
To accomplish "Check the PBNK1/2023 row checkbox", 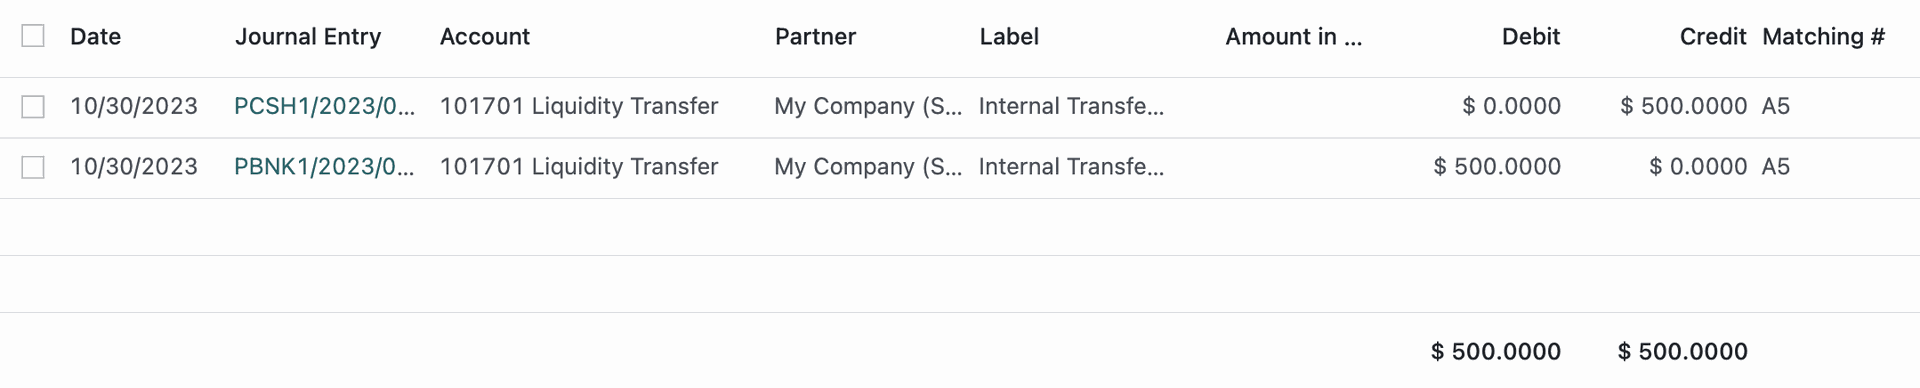I will (x=33, y=167).
